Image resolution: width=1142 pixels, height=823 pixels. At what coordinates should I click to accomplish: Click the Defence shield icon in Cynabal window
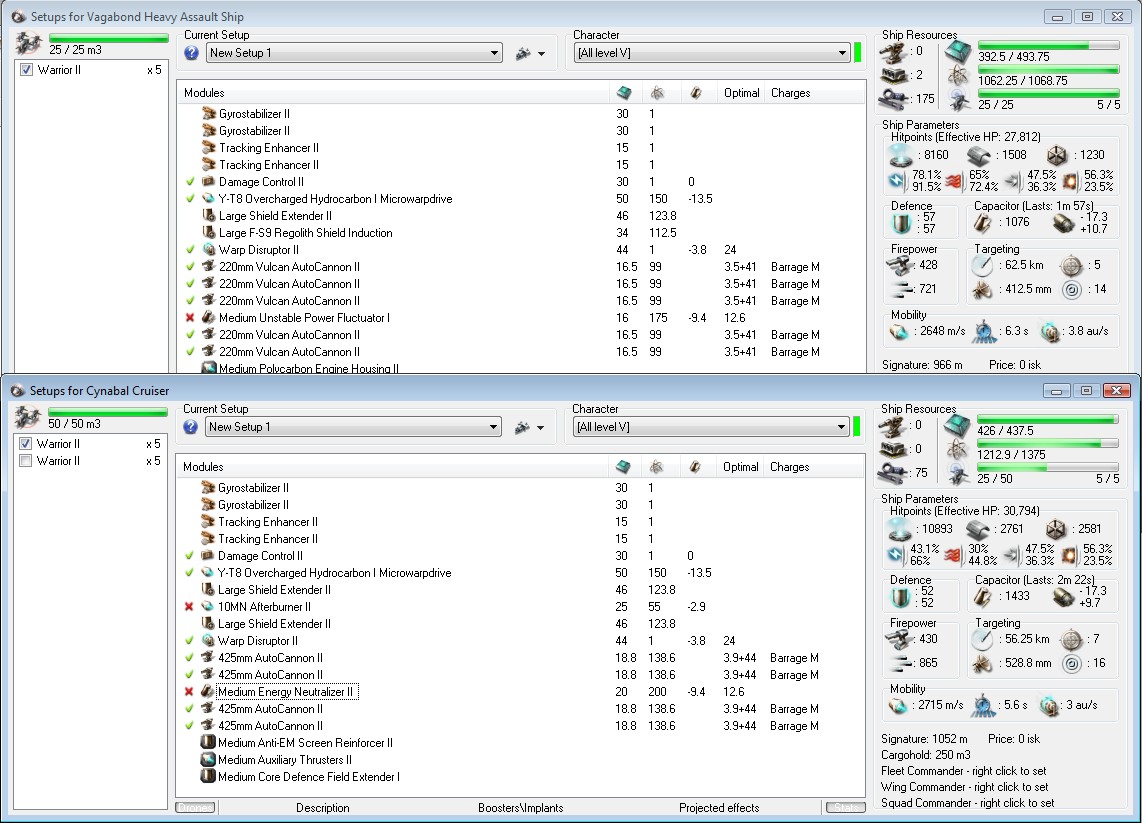click(x=901, y=596)
